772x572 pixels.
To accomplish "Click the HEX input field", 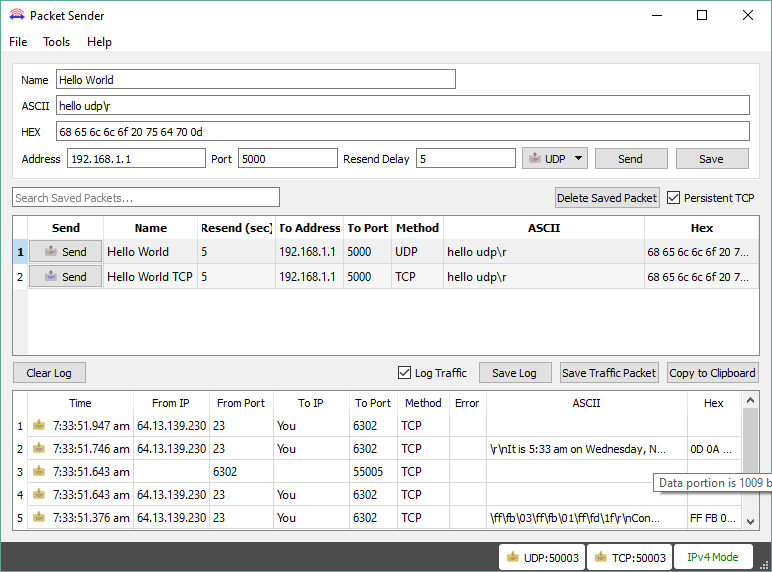I will tap(403, 131).
